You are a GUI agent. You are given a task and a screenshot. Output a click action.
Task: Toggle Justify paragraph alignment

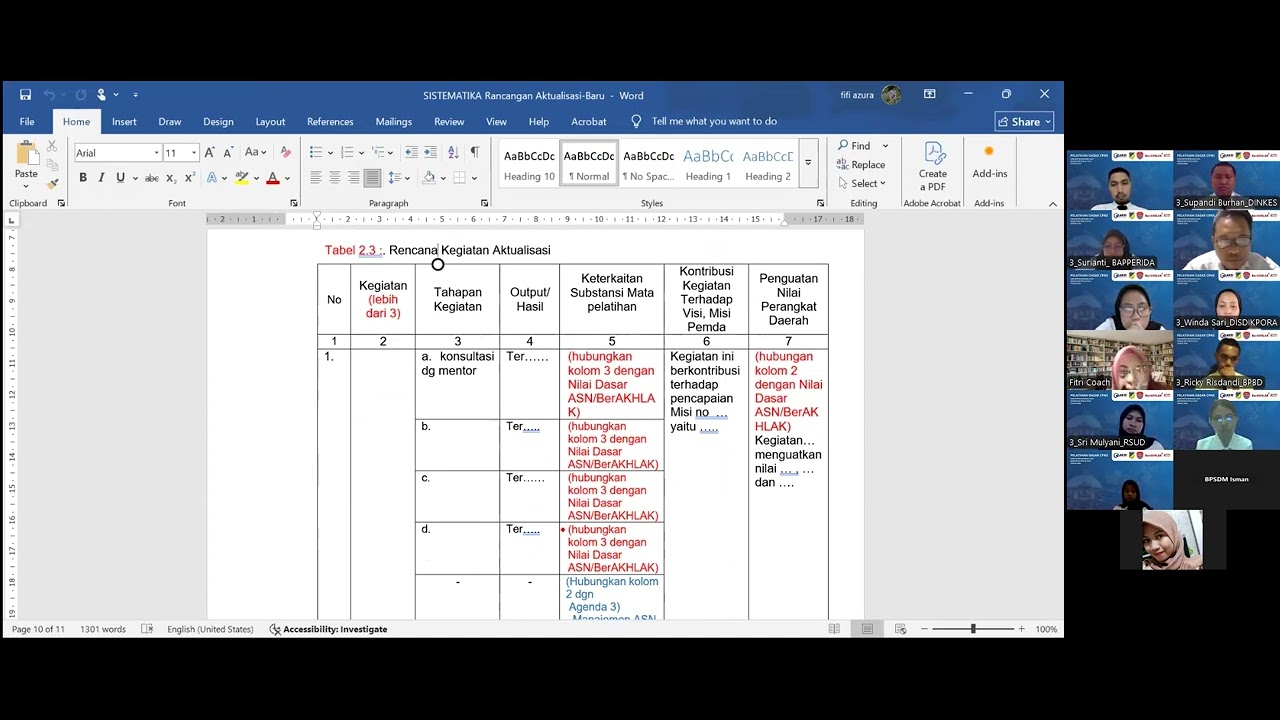[372, 178]
